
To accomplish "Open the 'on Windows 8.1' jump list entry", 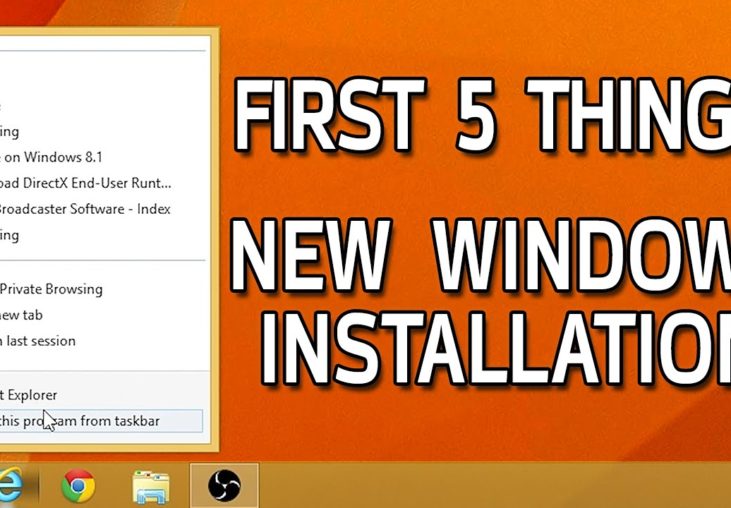I will coord(52,157).
